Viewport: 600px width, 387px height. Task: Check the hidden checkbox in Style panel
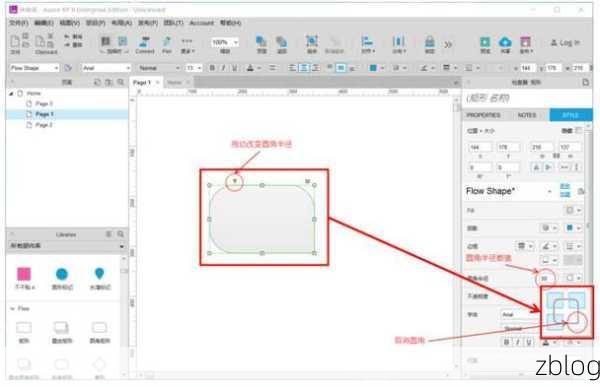coord(579,131)
